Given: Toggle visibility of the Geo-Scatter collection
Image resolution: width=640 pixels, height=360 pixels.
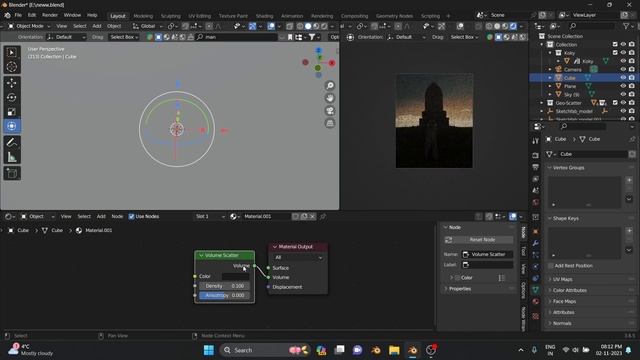Looking at the screenshot, I should click(x=623, y=103).
